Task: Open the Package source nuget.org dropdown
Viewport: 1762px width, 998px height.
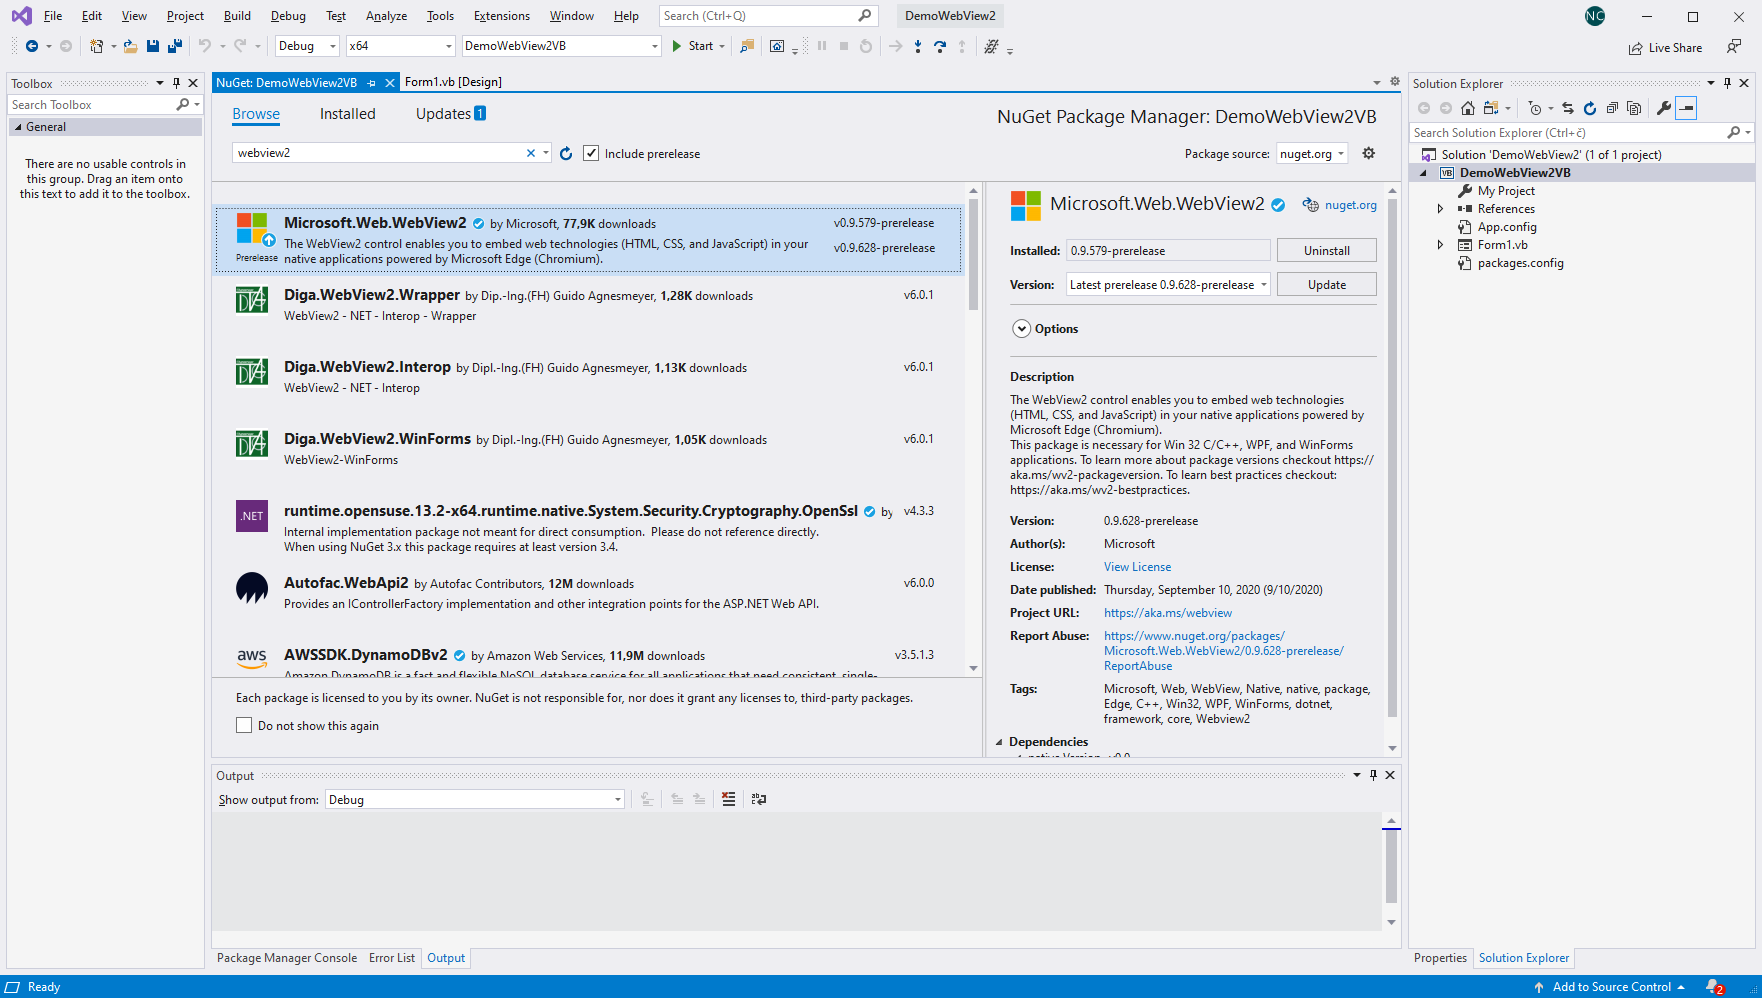Action: pos(1312,154)
